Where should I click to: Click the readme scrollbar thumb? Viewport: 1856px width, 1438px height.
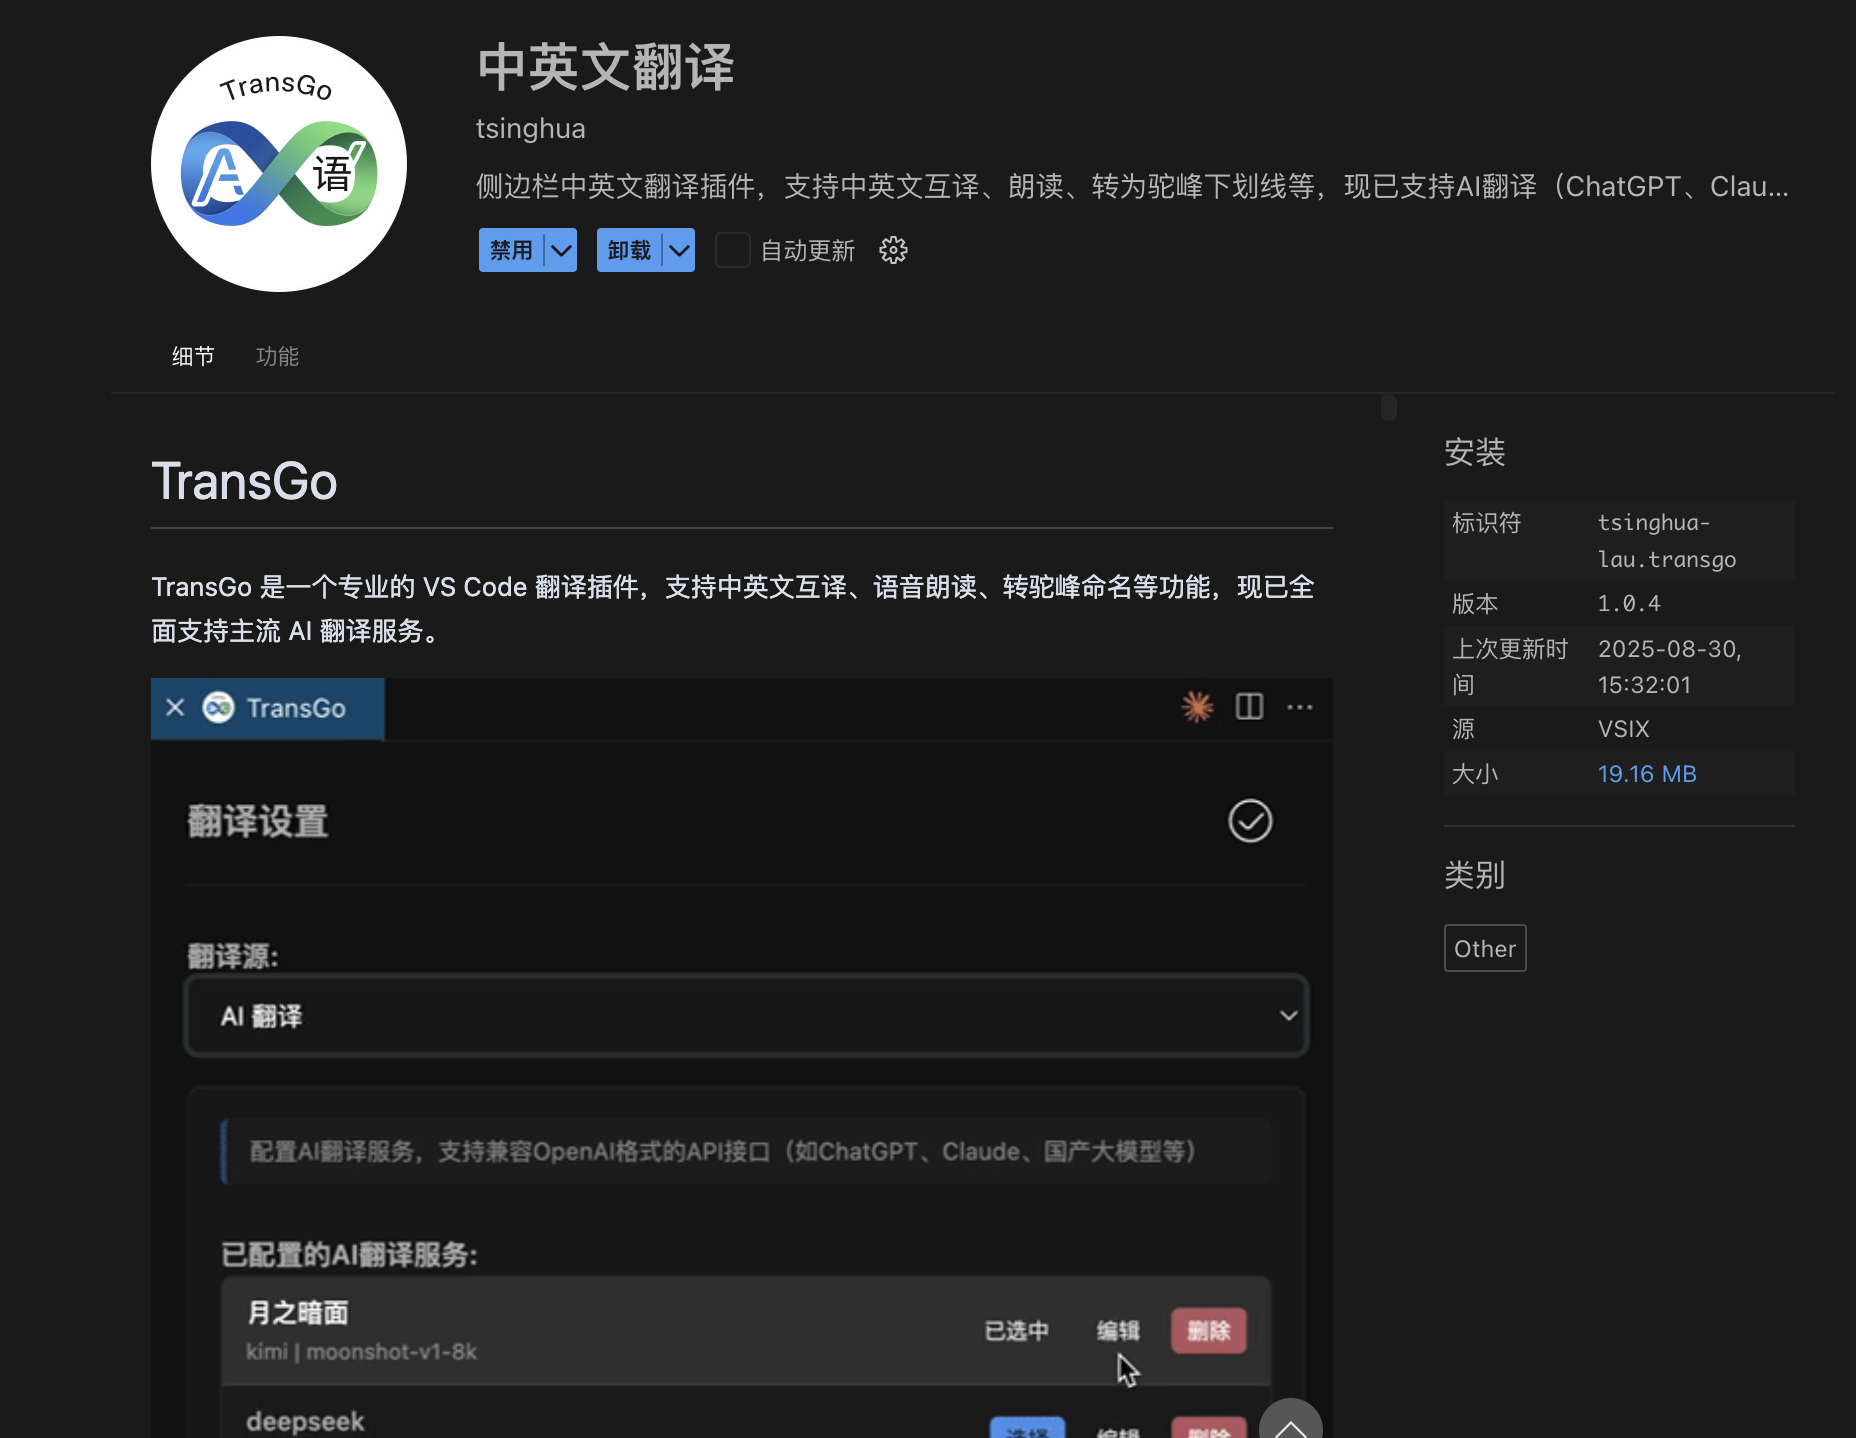tap(1389, 407)
